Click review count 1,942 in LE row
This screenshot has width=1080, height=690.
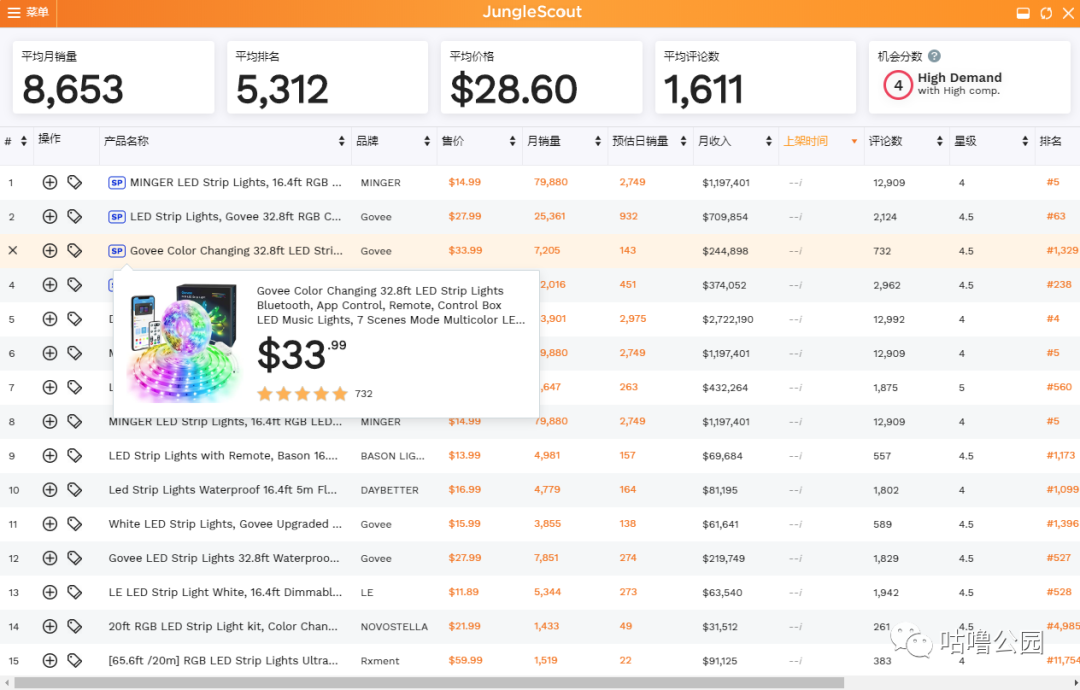[885, 592]
